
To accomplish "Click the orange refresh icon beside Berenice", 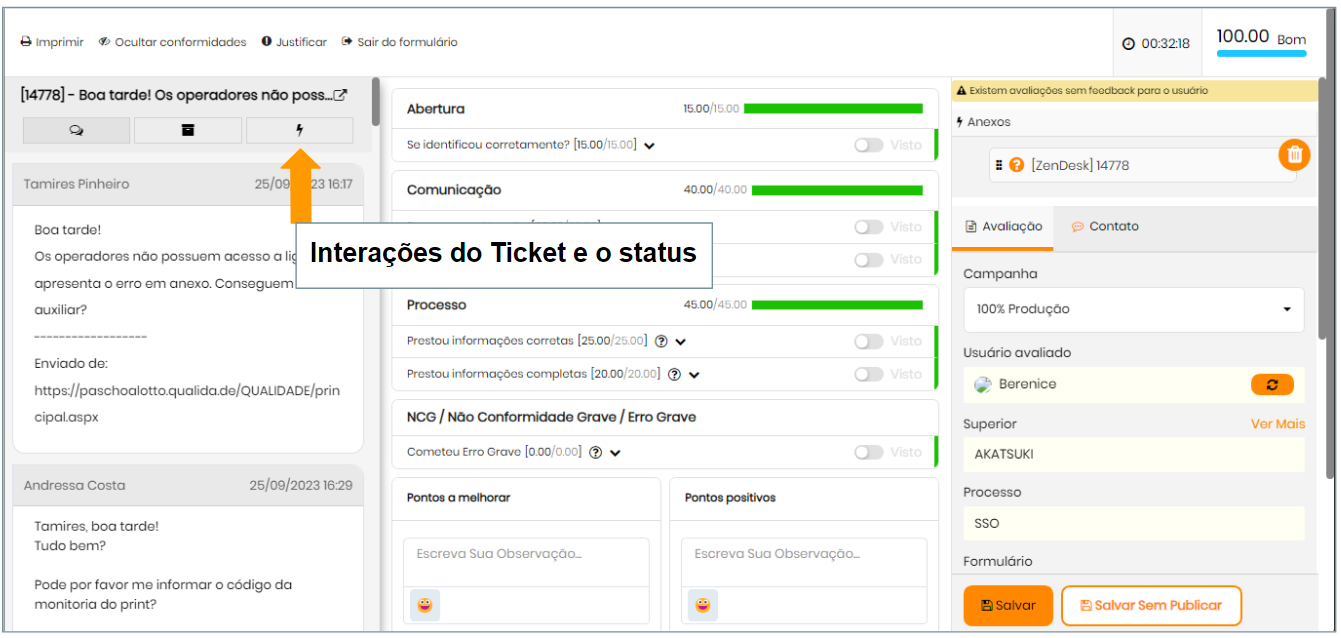I will [x=1272, y=385].
